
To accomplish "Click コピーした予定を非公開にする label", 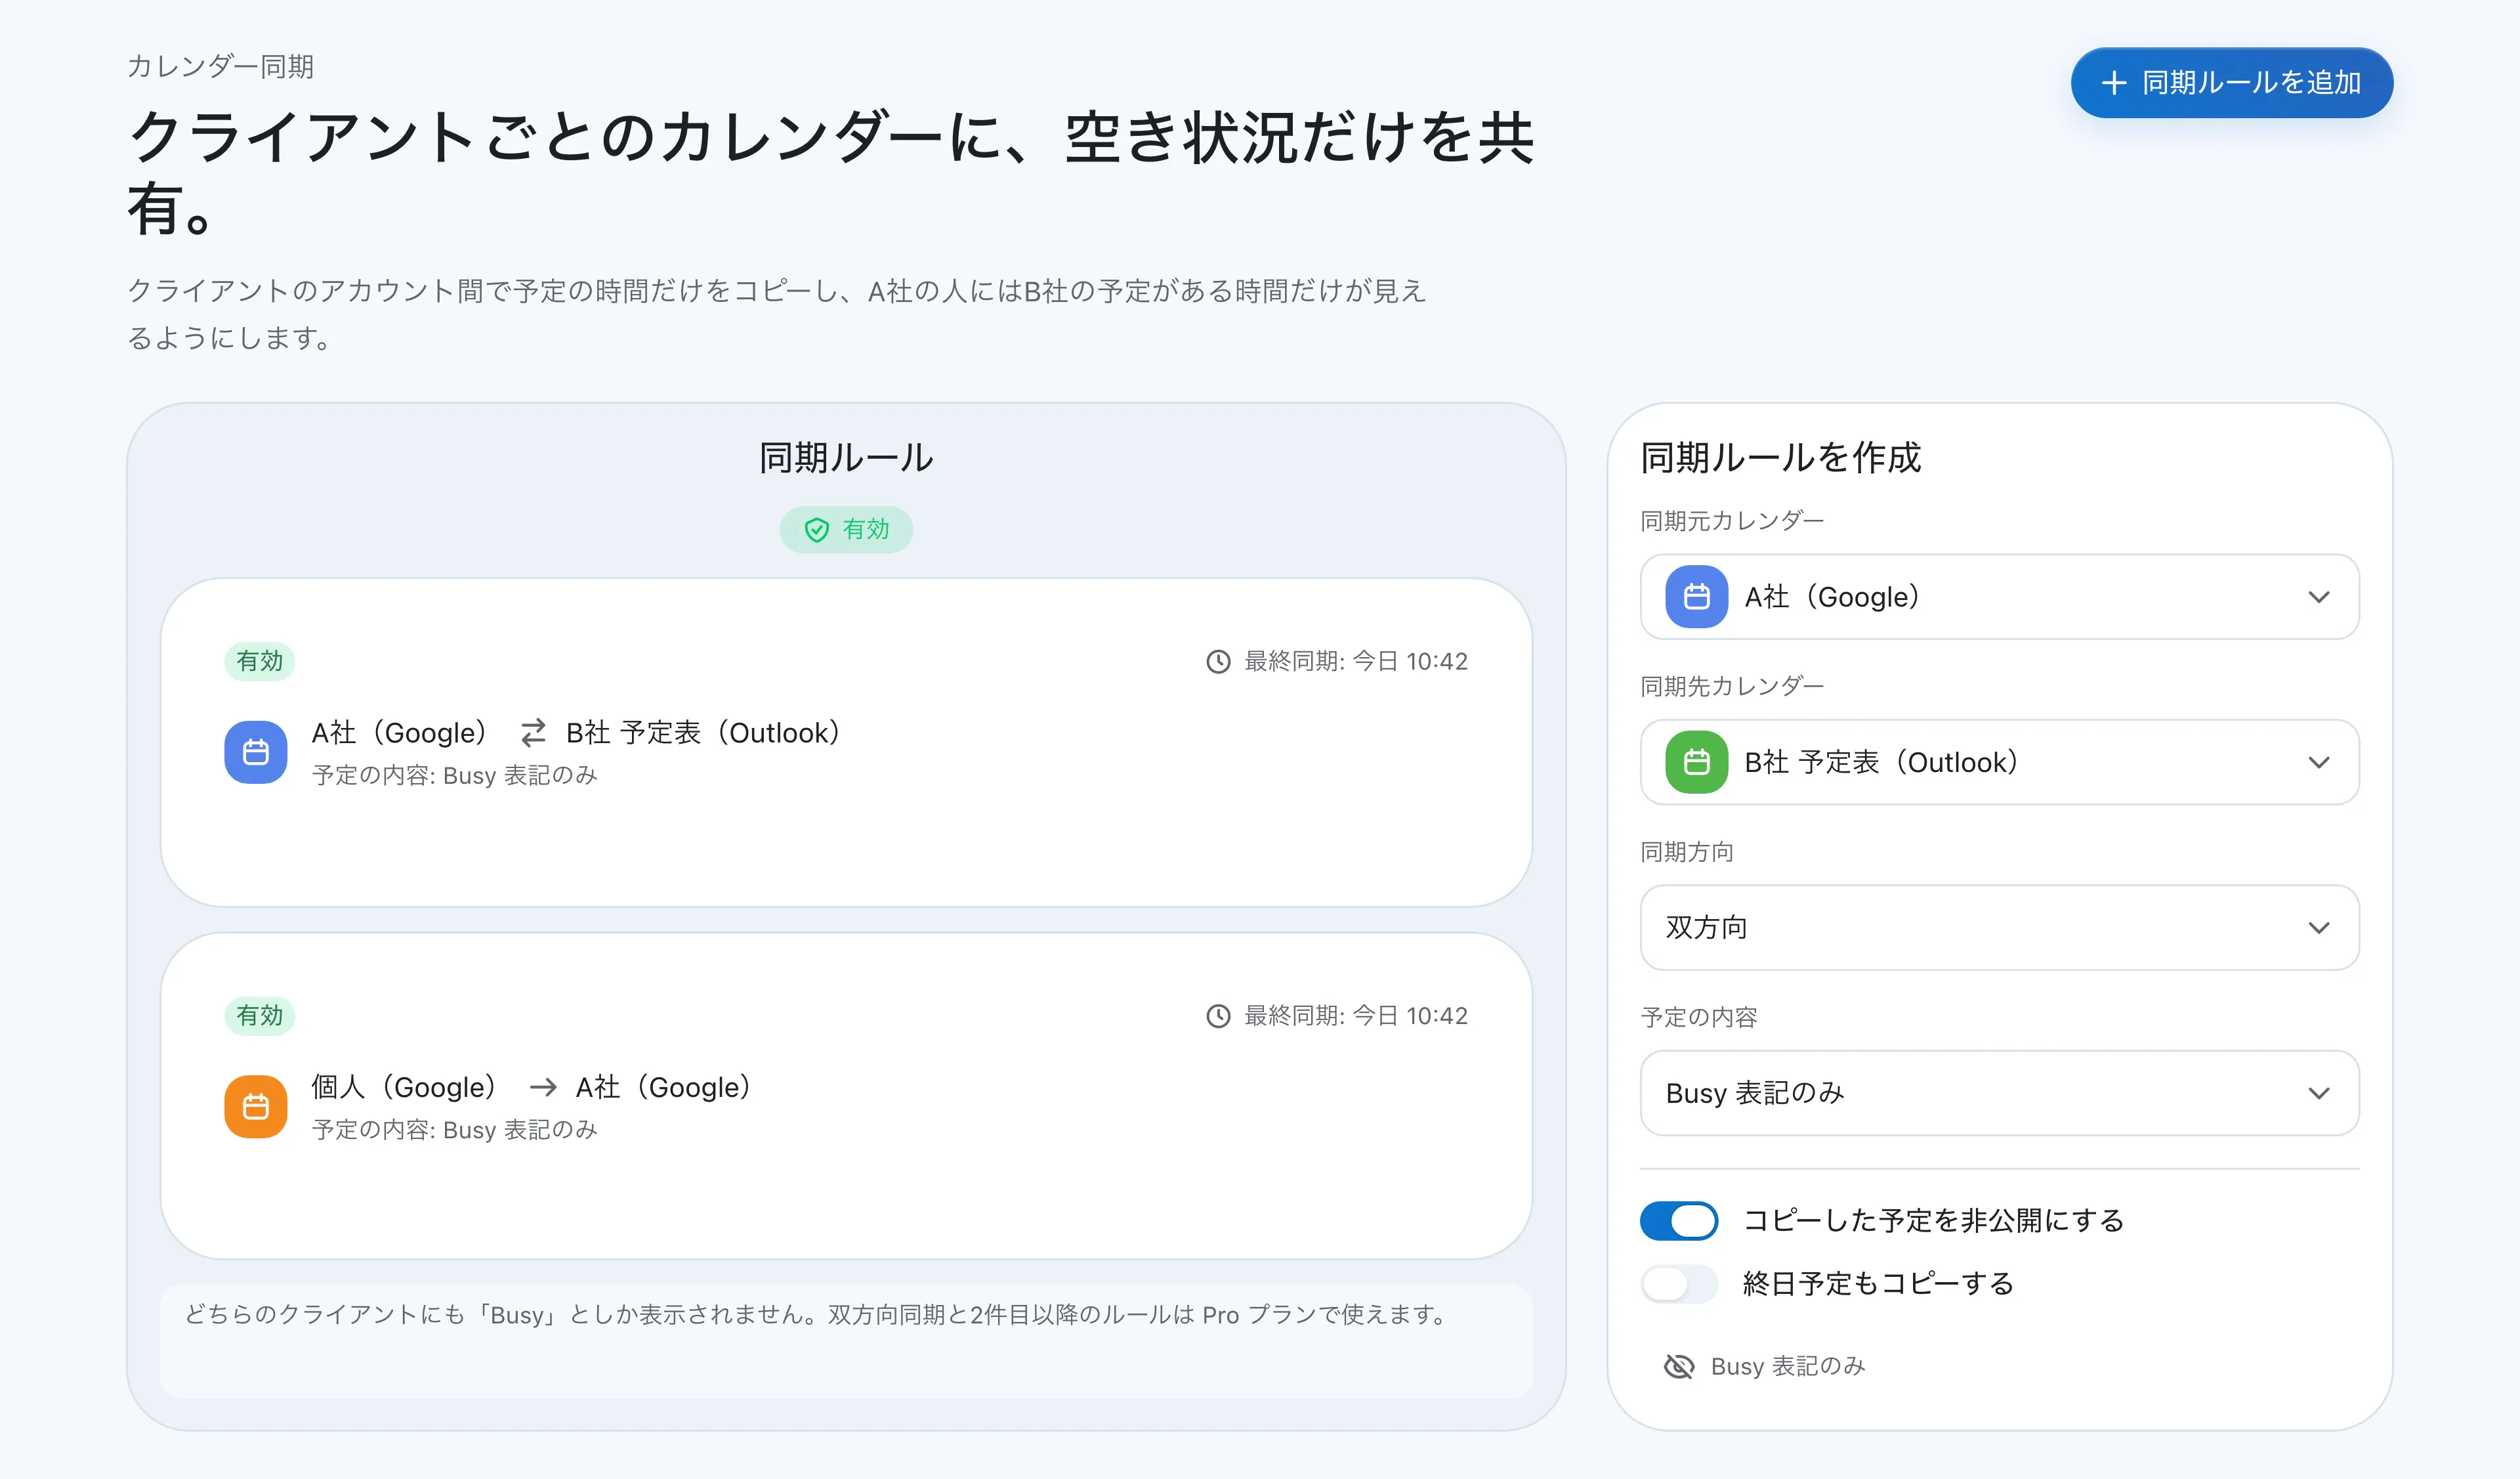I will pos(1933,1220).
